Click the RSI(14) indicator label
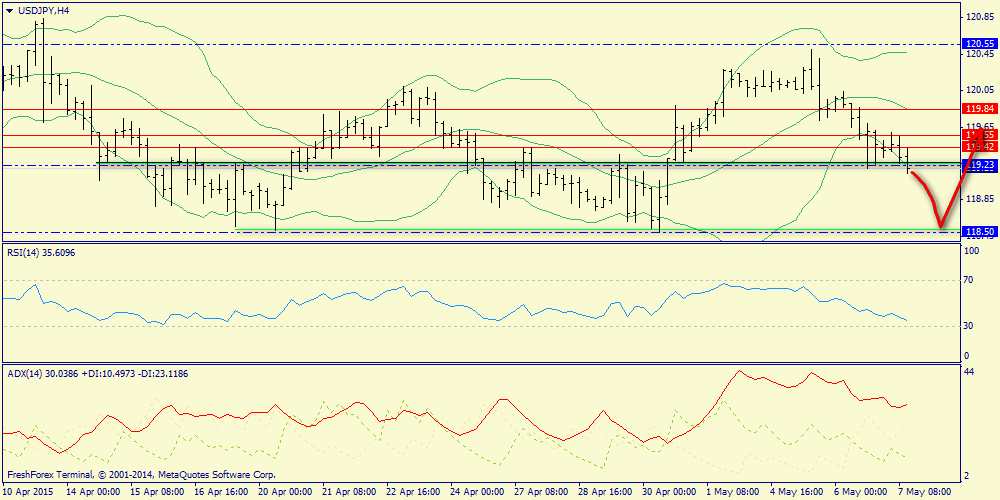Viewport: 1000px width, 500px height. point(40,253)
